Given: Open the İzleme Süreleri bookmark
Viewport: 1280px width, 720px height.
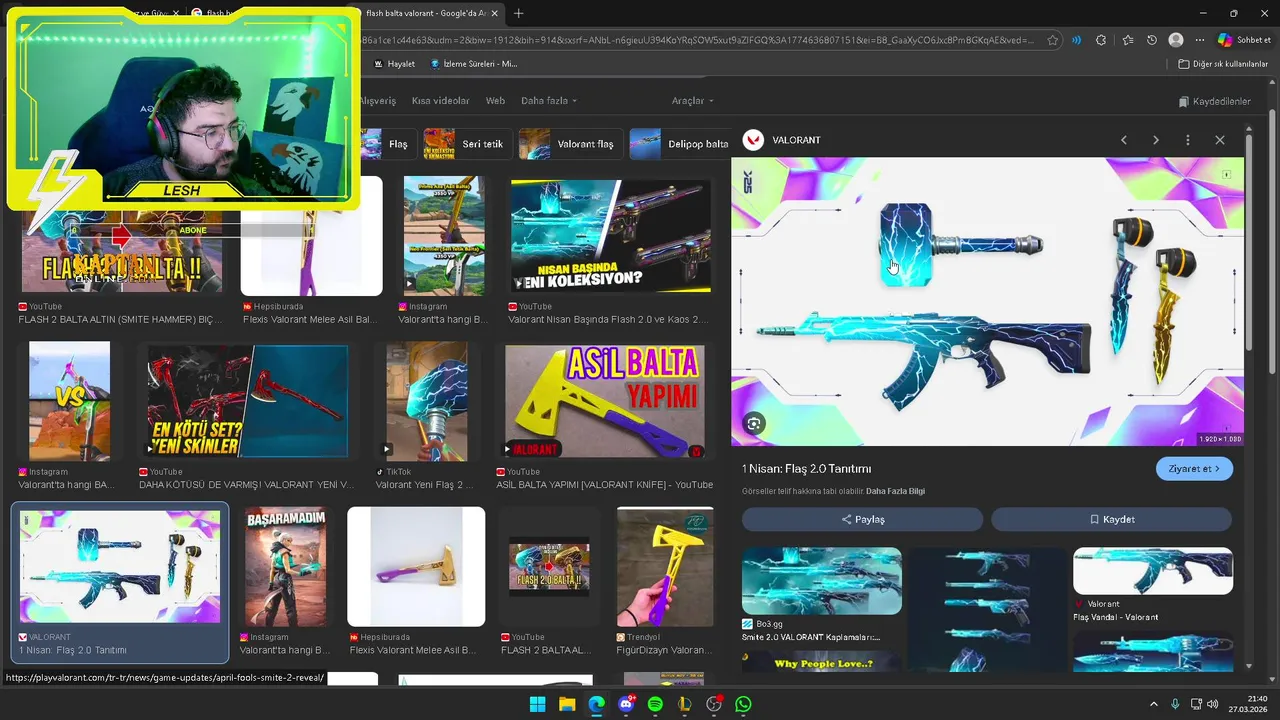Looking at the screenshot, I should point(474,64).
